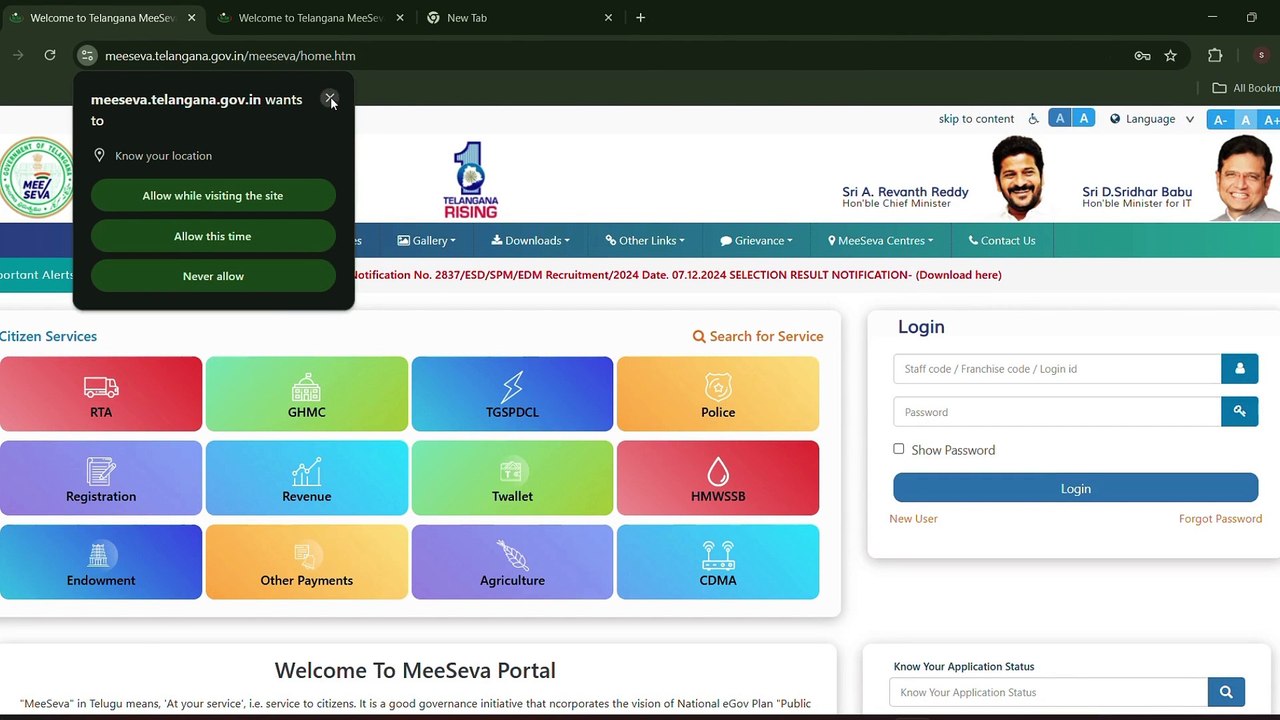Click skip to content link
Screen dimensions: 1280x720
point(976,119)
